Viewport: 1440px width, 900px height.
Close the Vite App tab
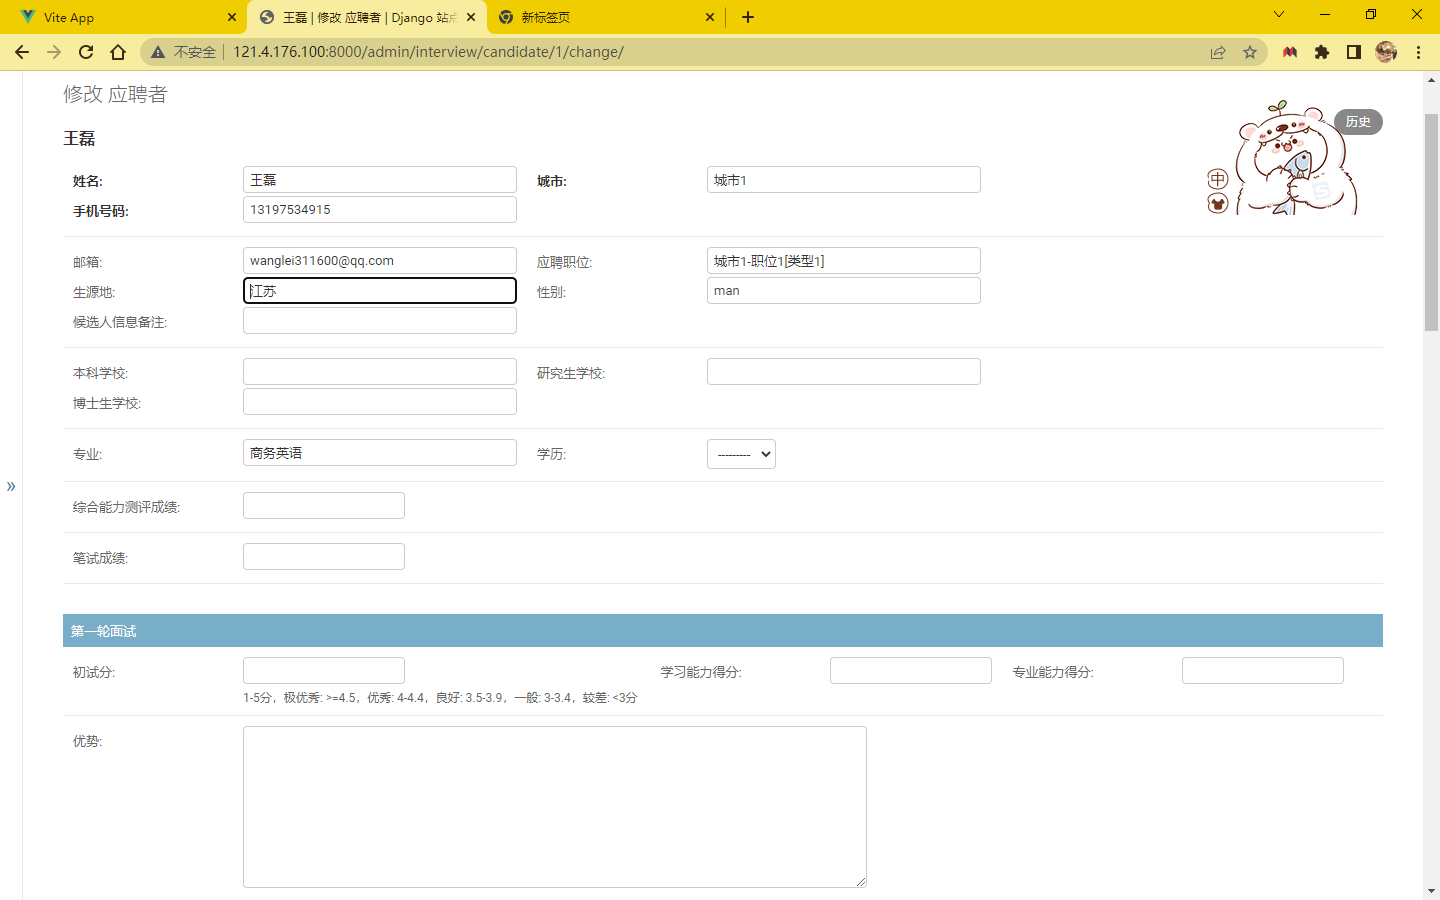point(232,17)
